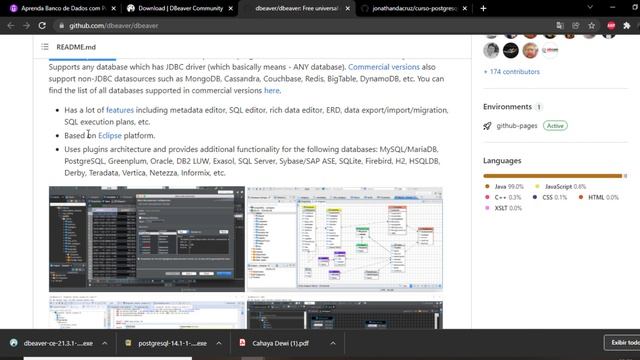Image resolution: width=640 pixels, height=360 pixels.
Task: Expand options for Cahaya Dewi pdf download
Action: [333, 343]
